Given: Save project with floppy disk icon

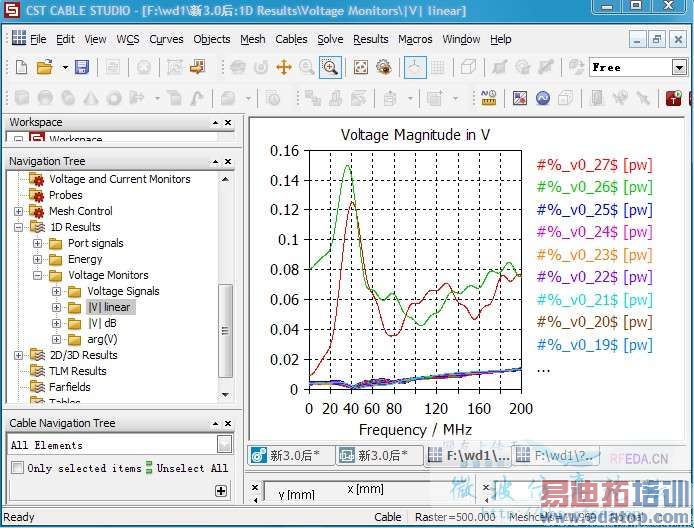Looking at the screenshot, I should pos(82,67).
